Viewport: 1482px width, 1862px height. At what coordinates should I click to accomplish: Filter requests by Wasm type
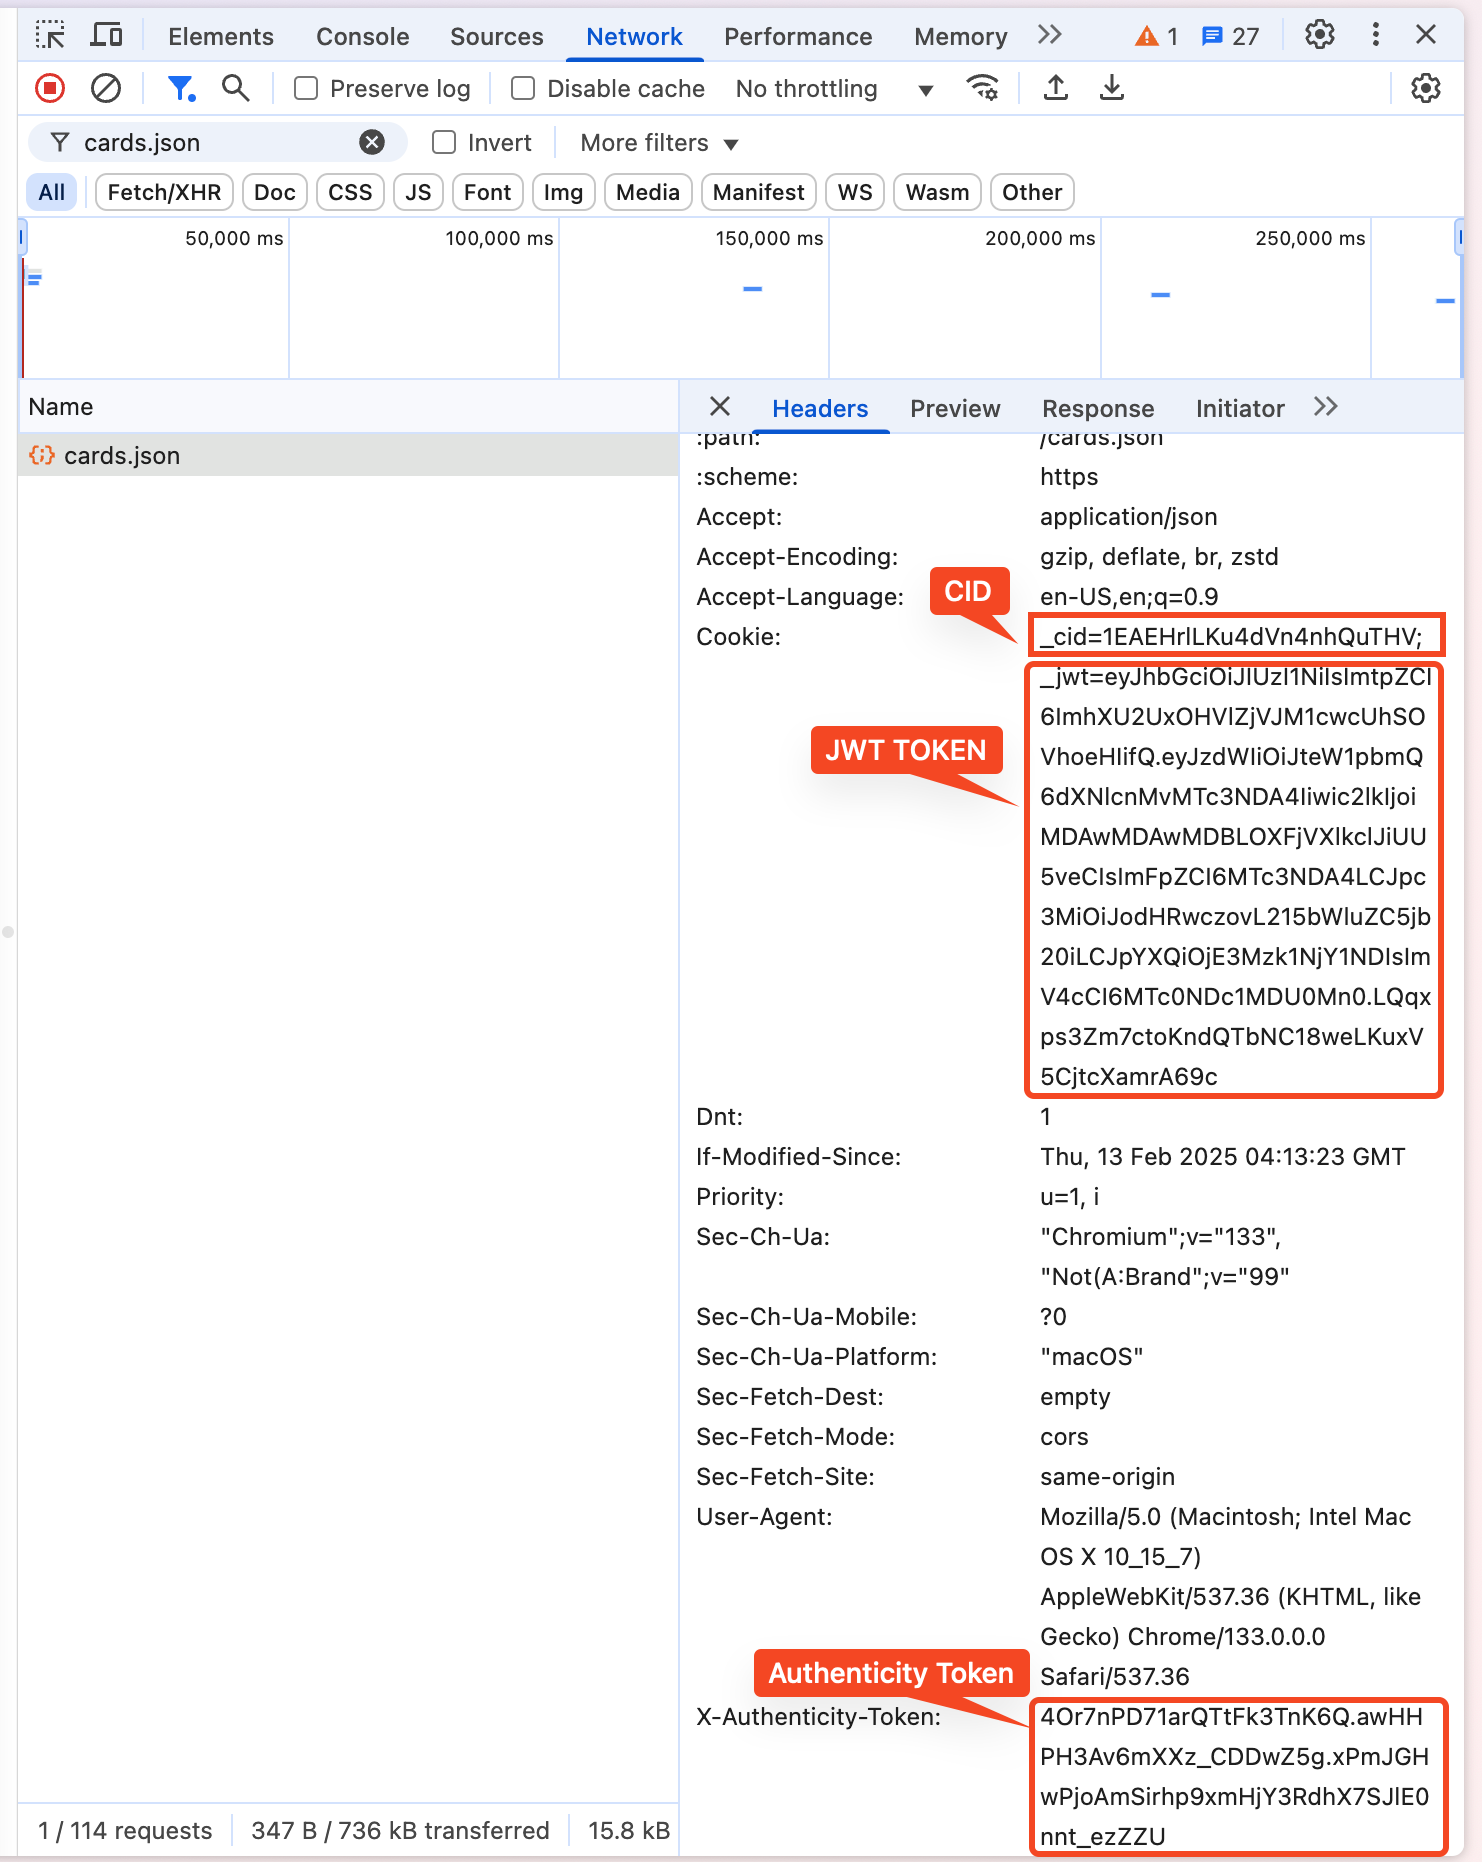click(x=937, y=192)
